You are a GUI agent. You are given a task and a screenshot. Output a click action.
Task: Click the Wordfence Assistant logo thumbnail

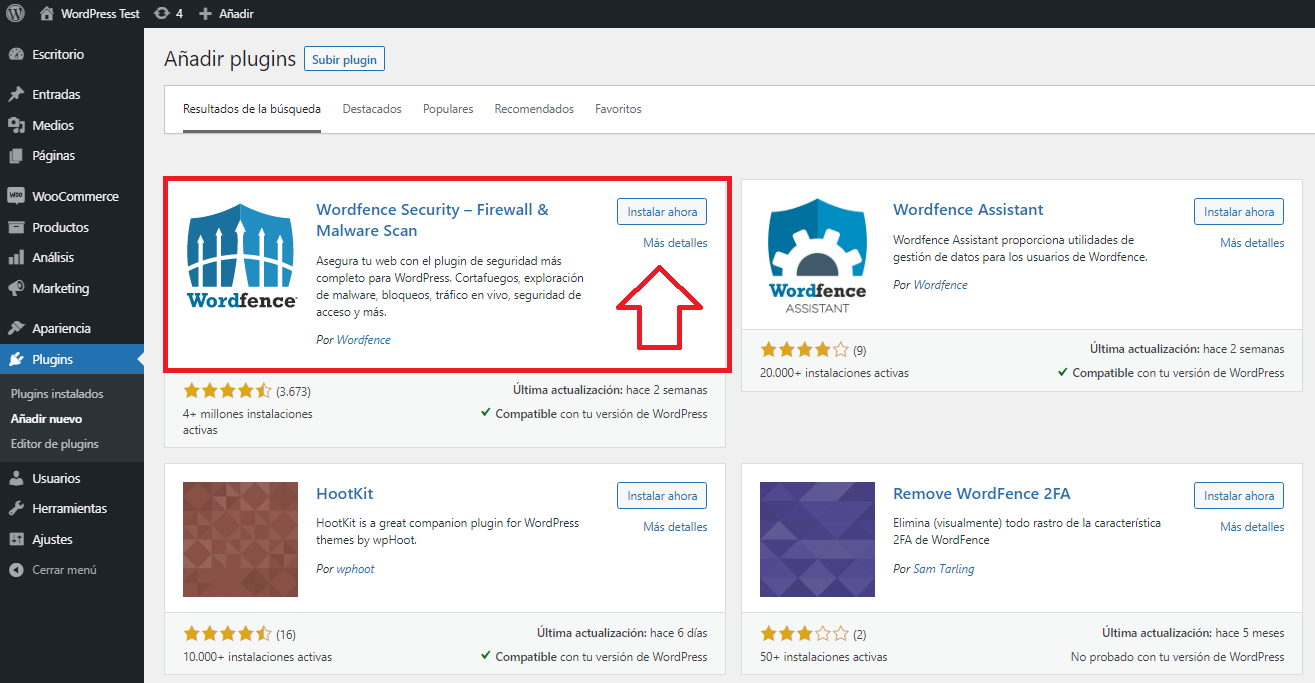coord(817,256)
